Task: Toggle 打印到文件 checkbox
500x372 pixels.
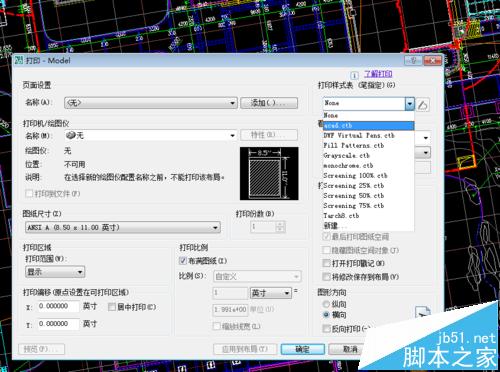Action: [x=29, y=193]
